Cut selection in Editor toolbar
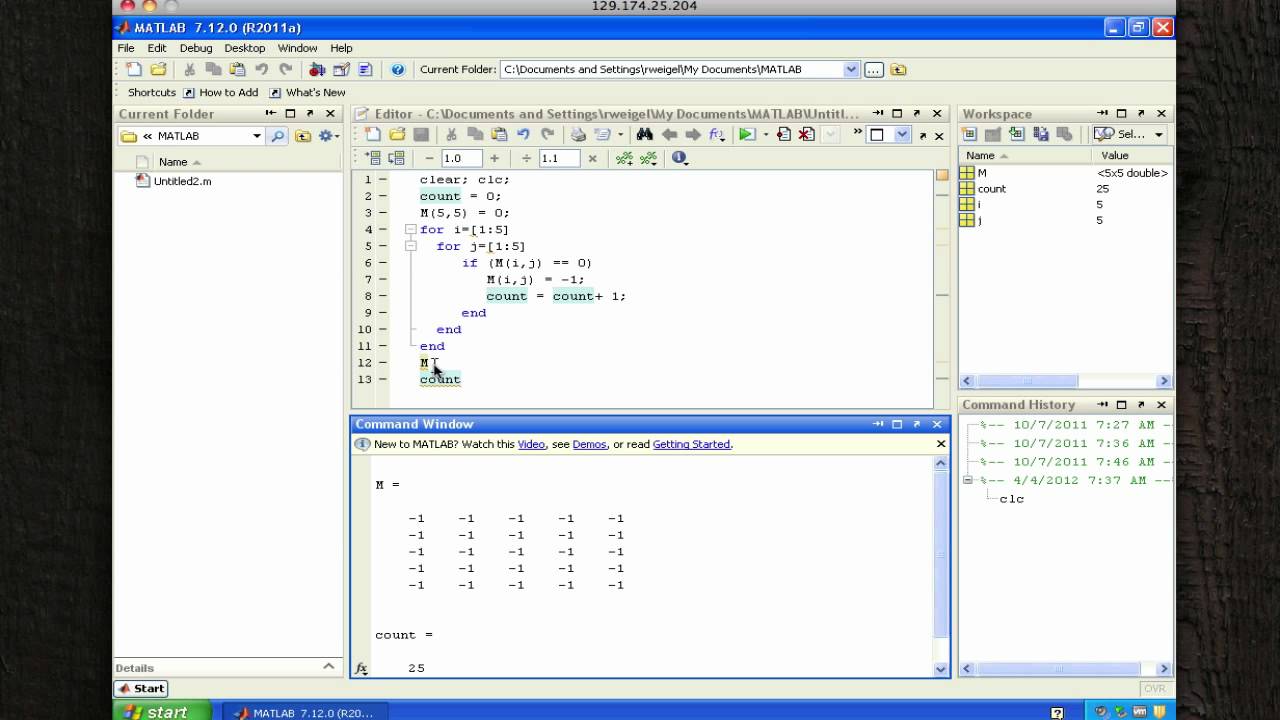This screenshot has width=1280, height=720. [x=451, y=135]
